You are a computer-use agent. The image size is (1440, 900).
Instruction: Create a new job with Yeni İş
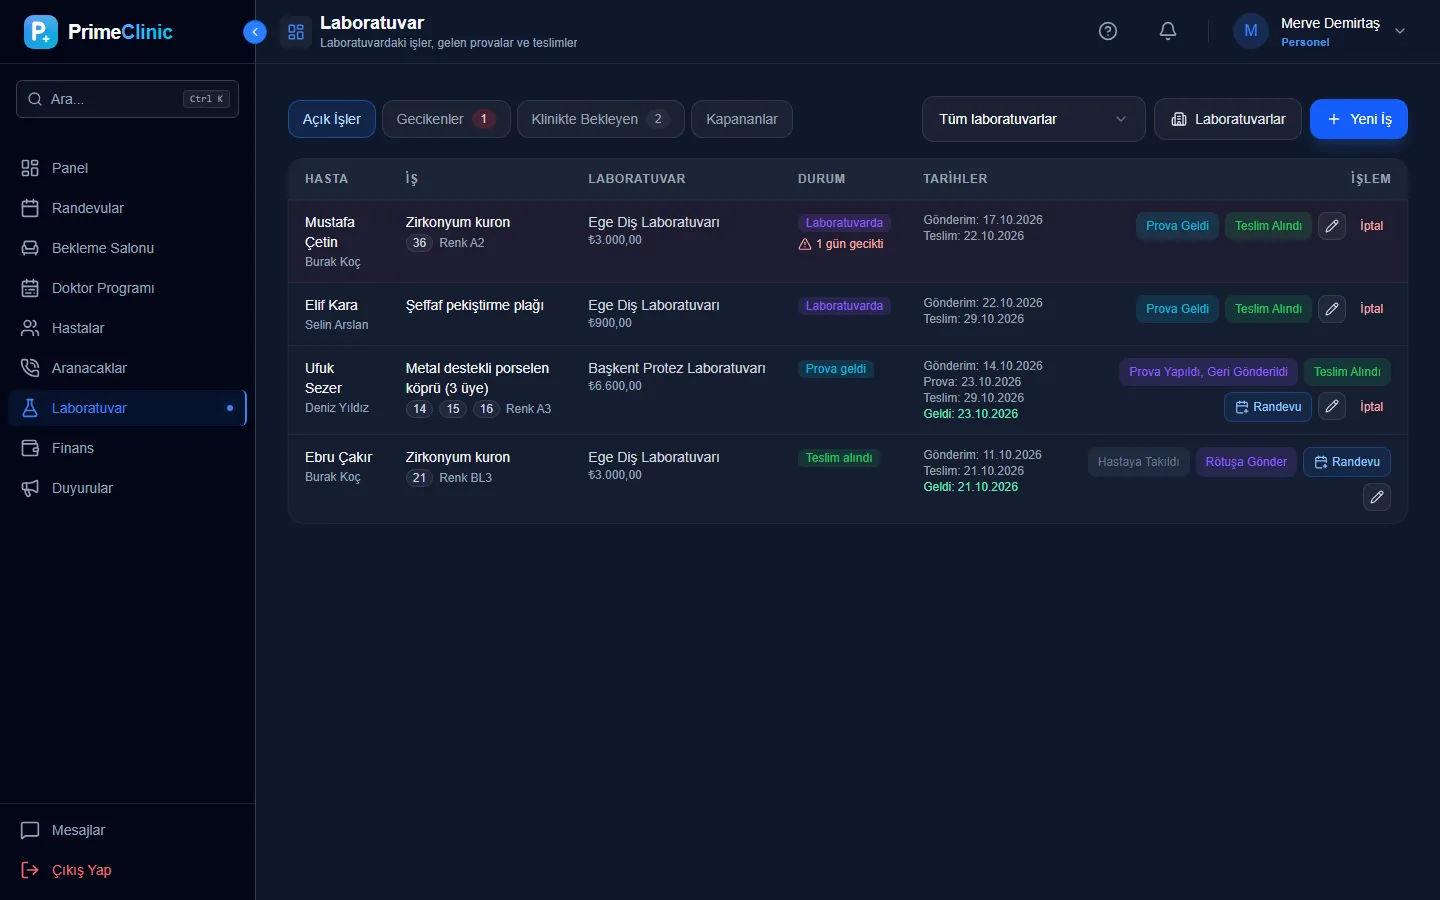tap(1359, 119)
